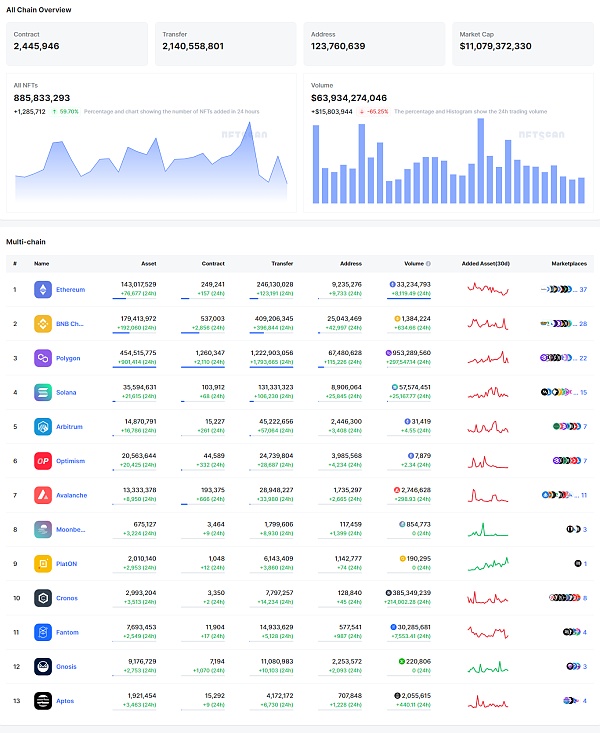The width and height of the screenshot is (600, 733).
Task: Click the Contract column header
Action: pos(213,264)
